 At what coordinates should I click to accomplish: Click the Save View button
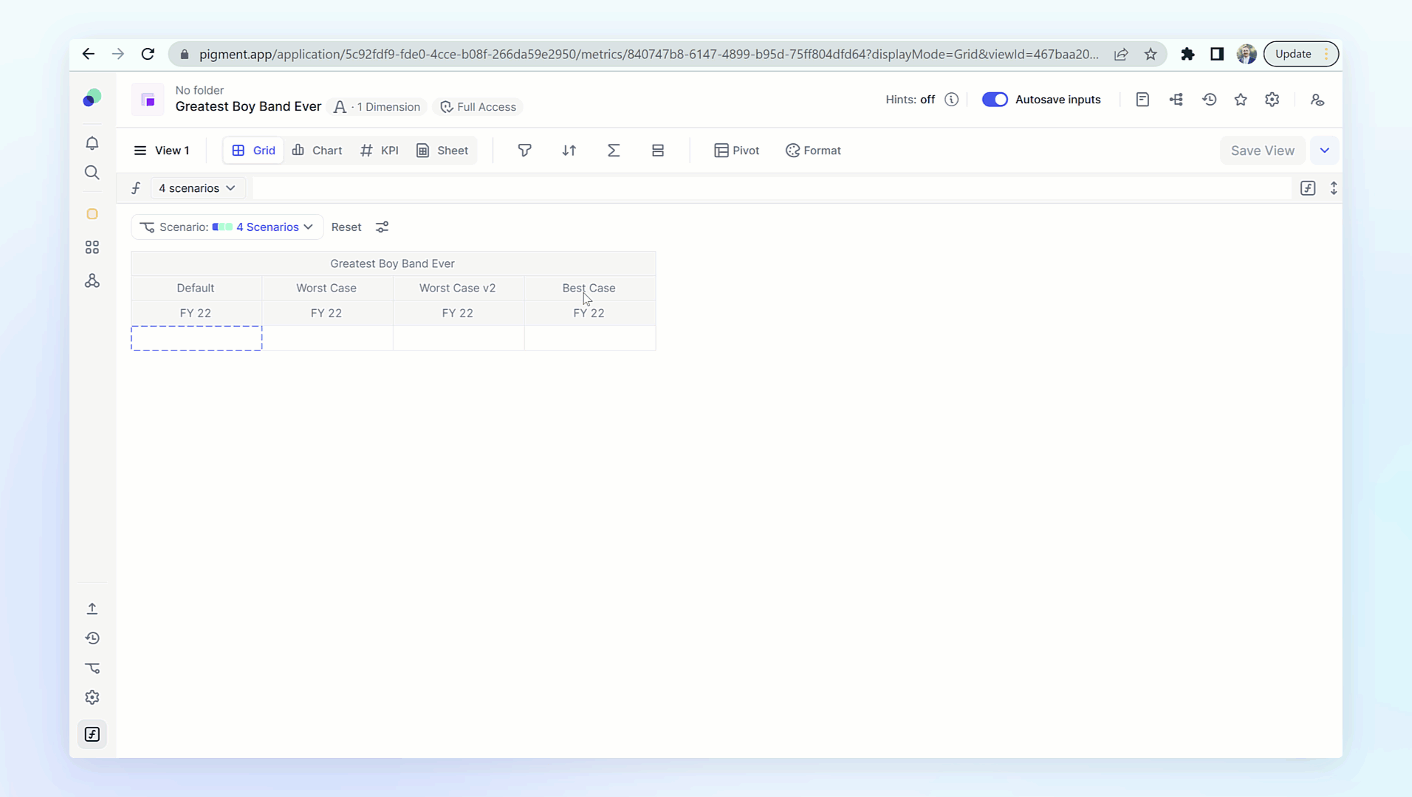(x=1262, y=150)
